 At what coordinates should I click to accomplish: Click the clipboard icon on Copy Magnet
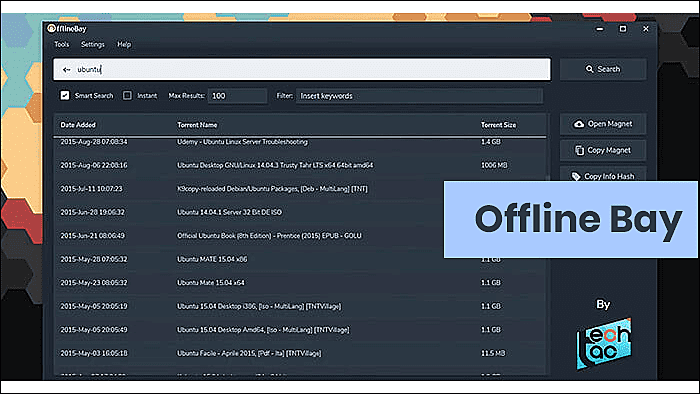coord(579,150)
